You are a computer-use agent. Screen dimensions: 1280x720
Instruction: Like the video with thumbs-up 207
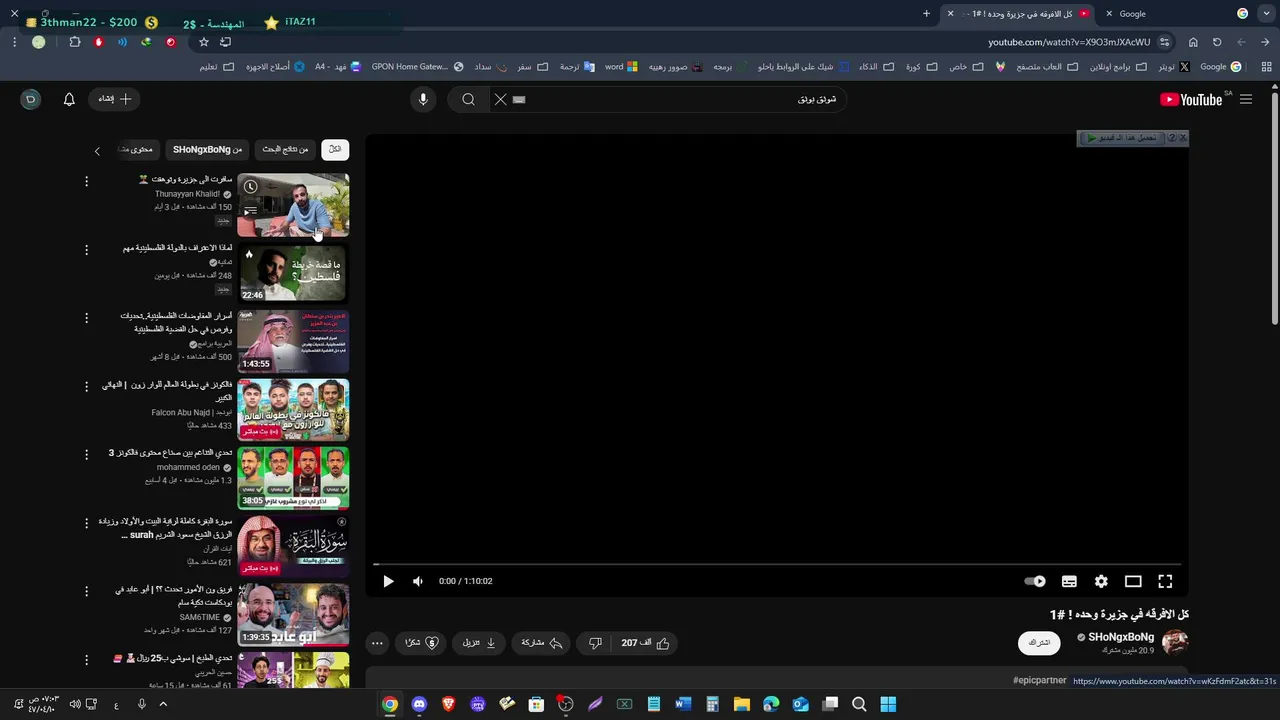(x=645, y=643)
